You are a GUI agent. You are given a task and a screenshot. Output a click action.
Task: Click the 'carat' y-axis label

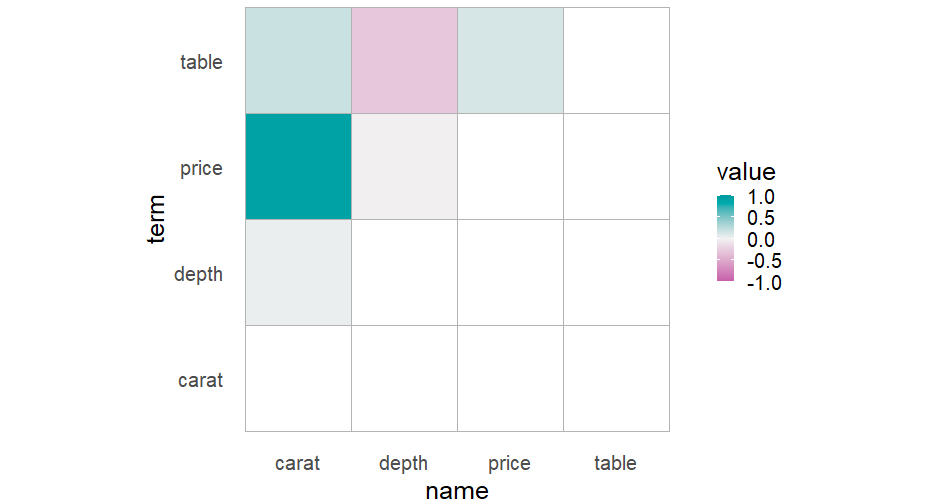[200, 380]
